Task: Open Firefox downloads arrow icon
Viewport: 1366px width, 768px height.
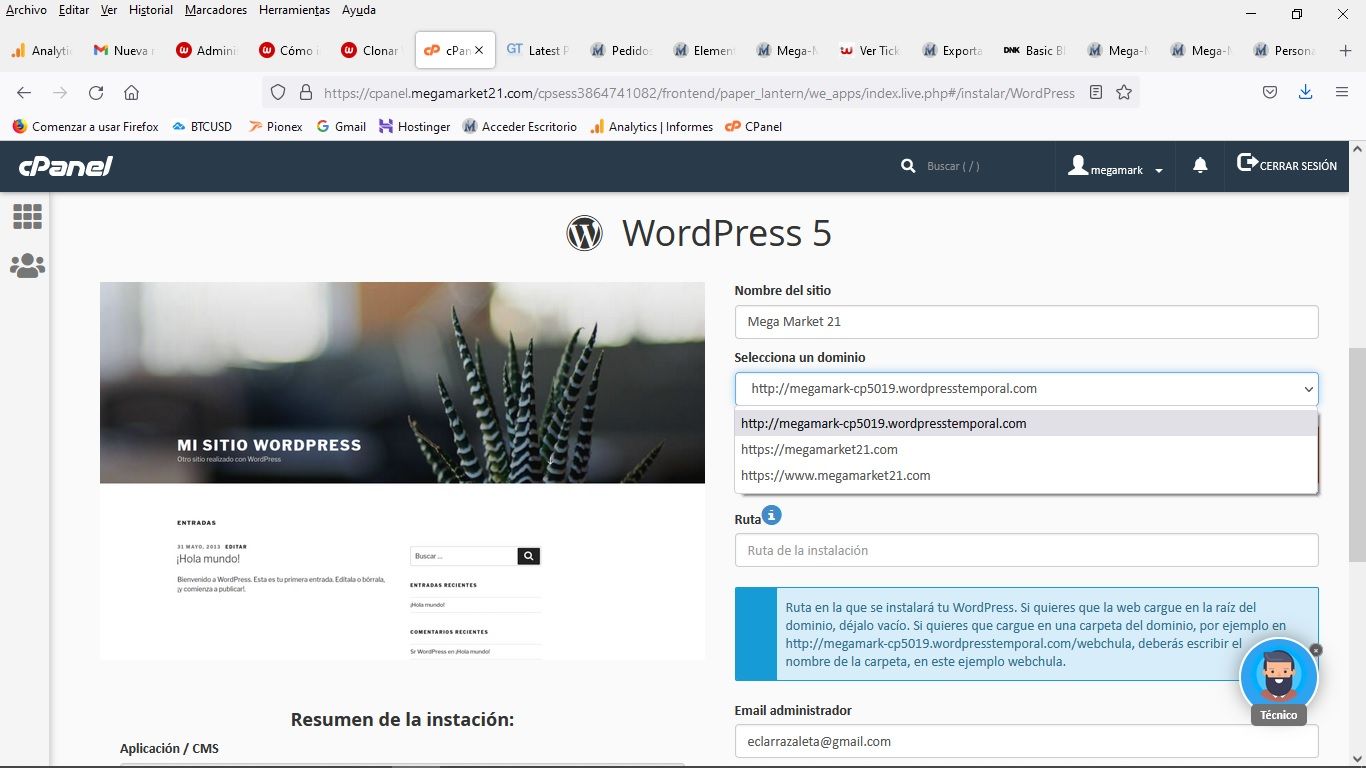Action: 1305,92
